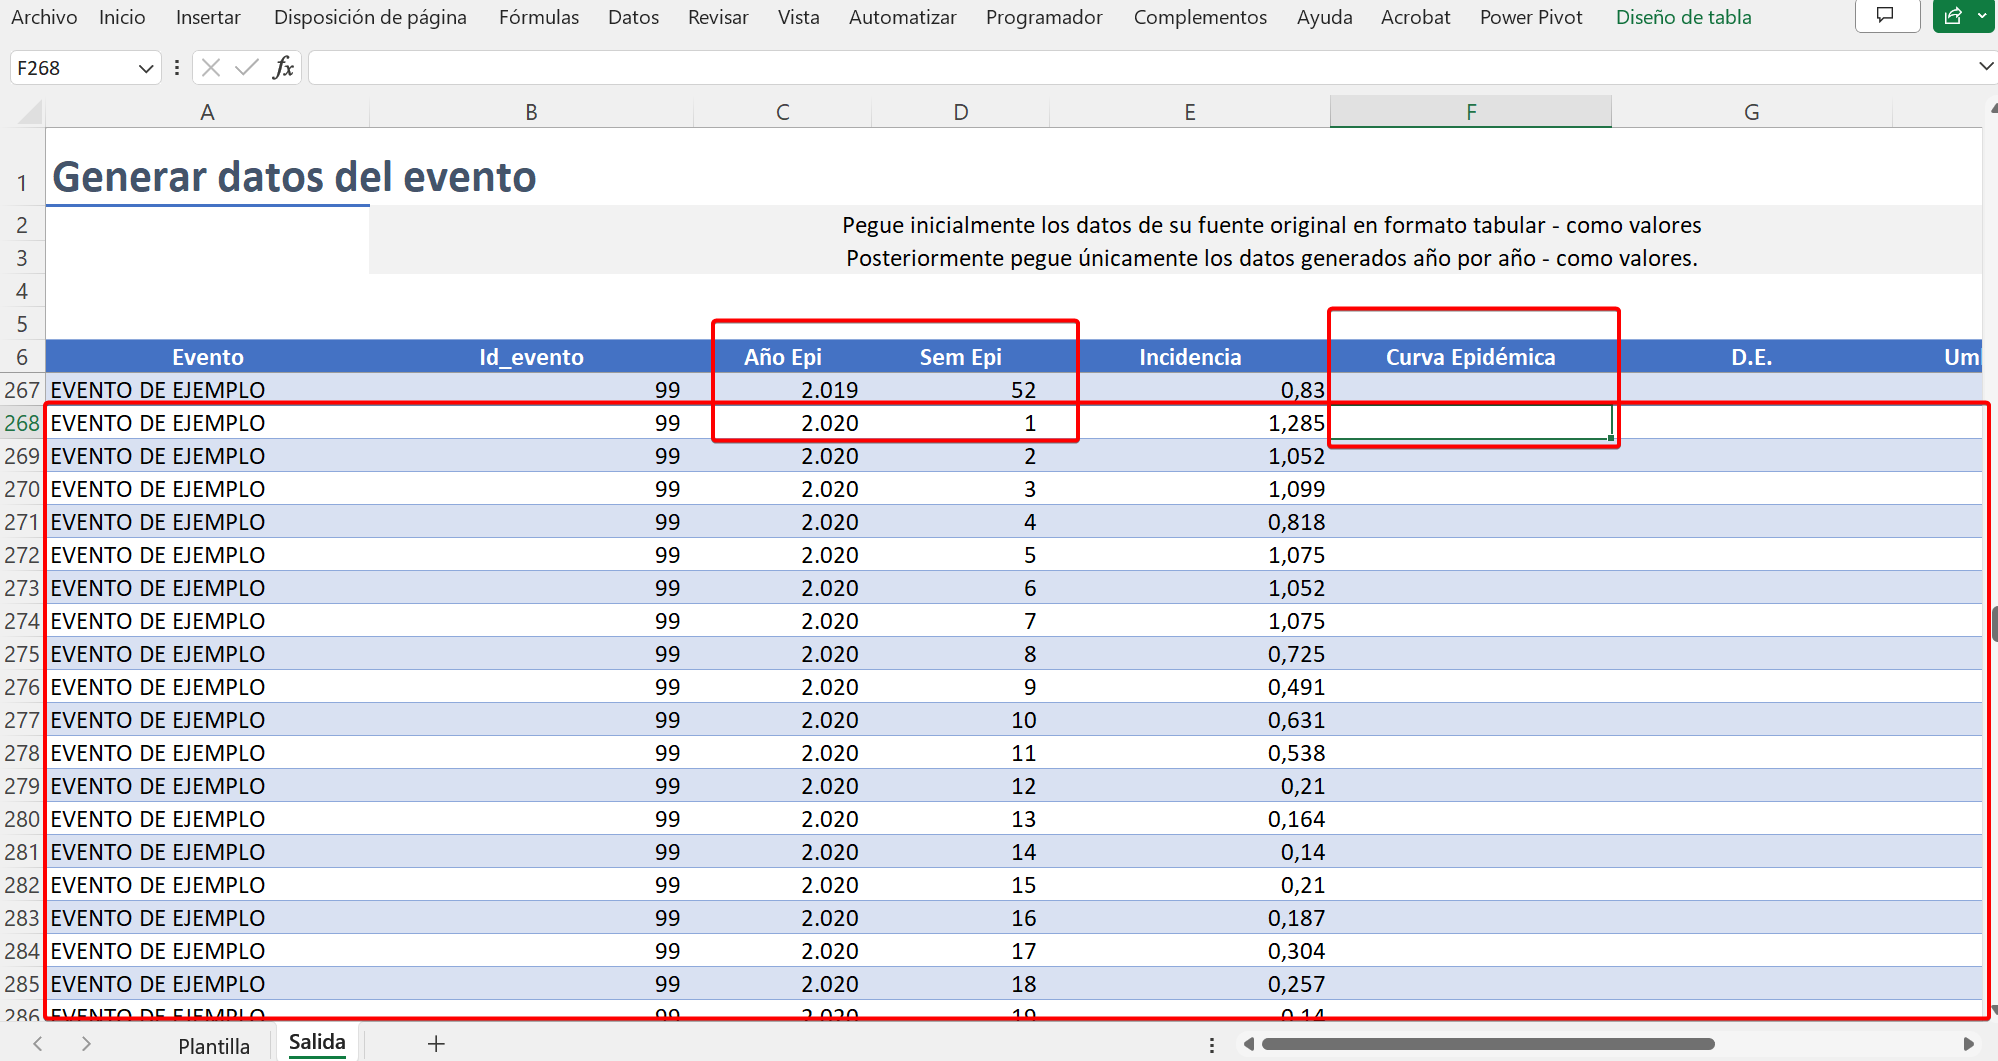Image resolution: width=1998 pixels, height=1061 pixels.
Task: Confirm entry with the checkmark icon
Action: [247, 68]
